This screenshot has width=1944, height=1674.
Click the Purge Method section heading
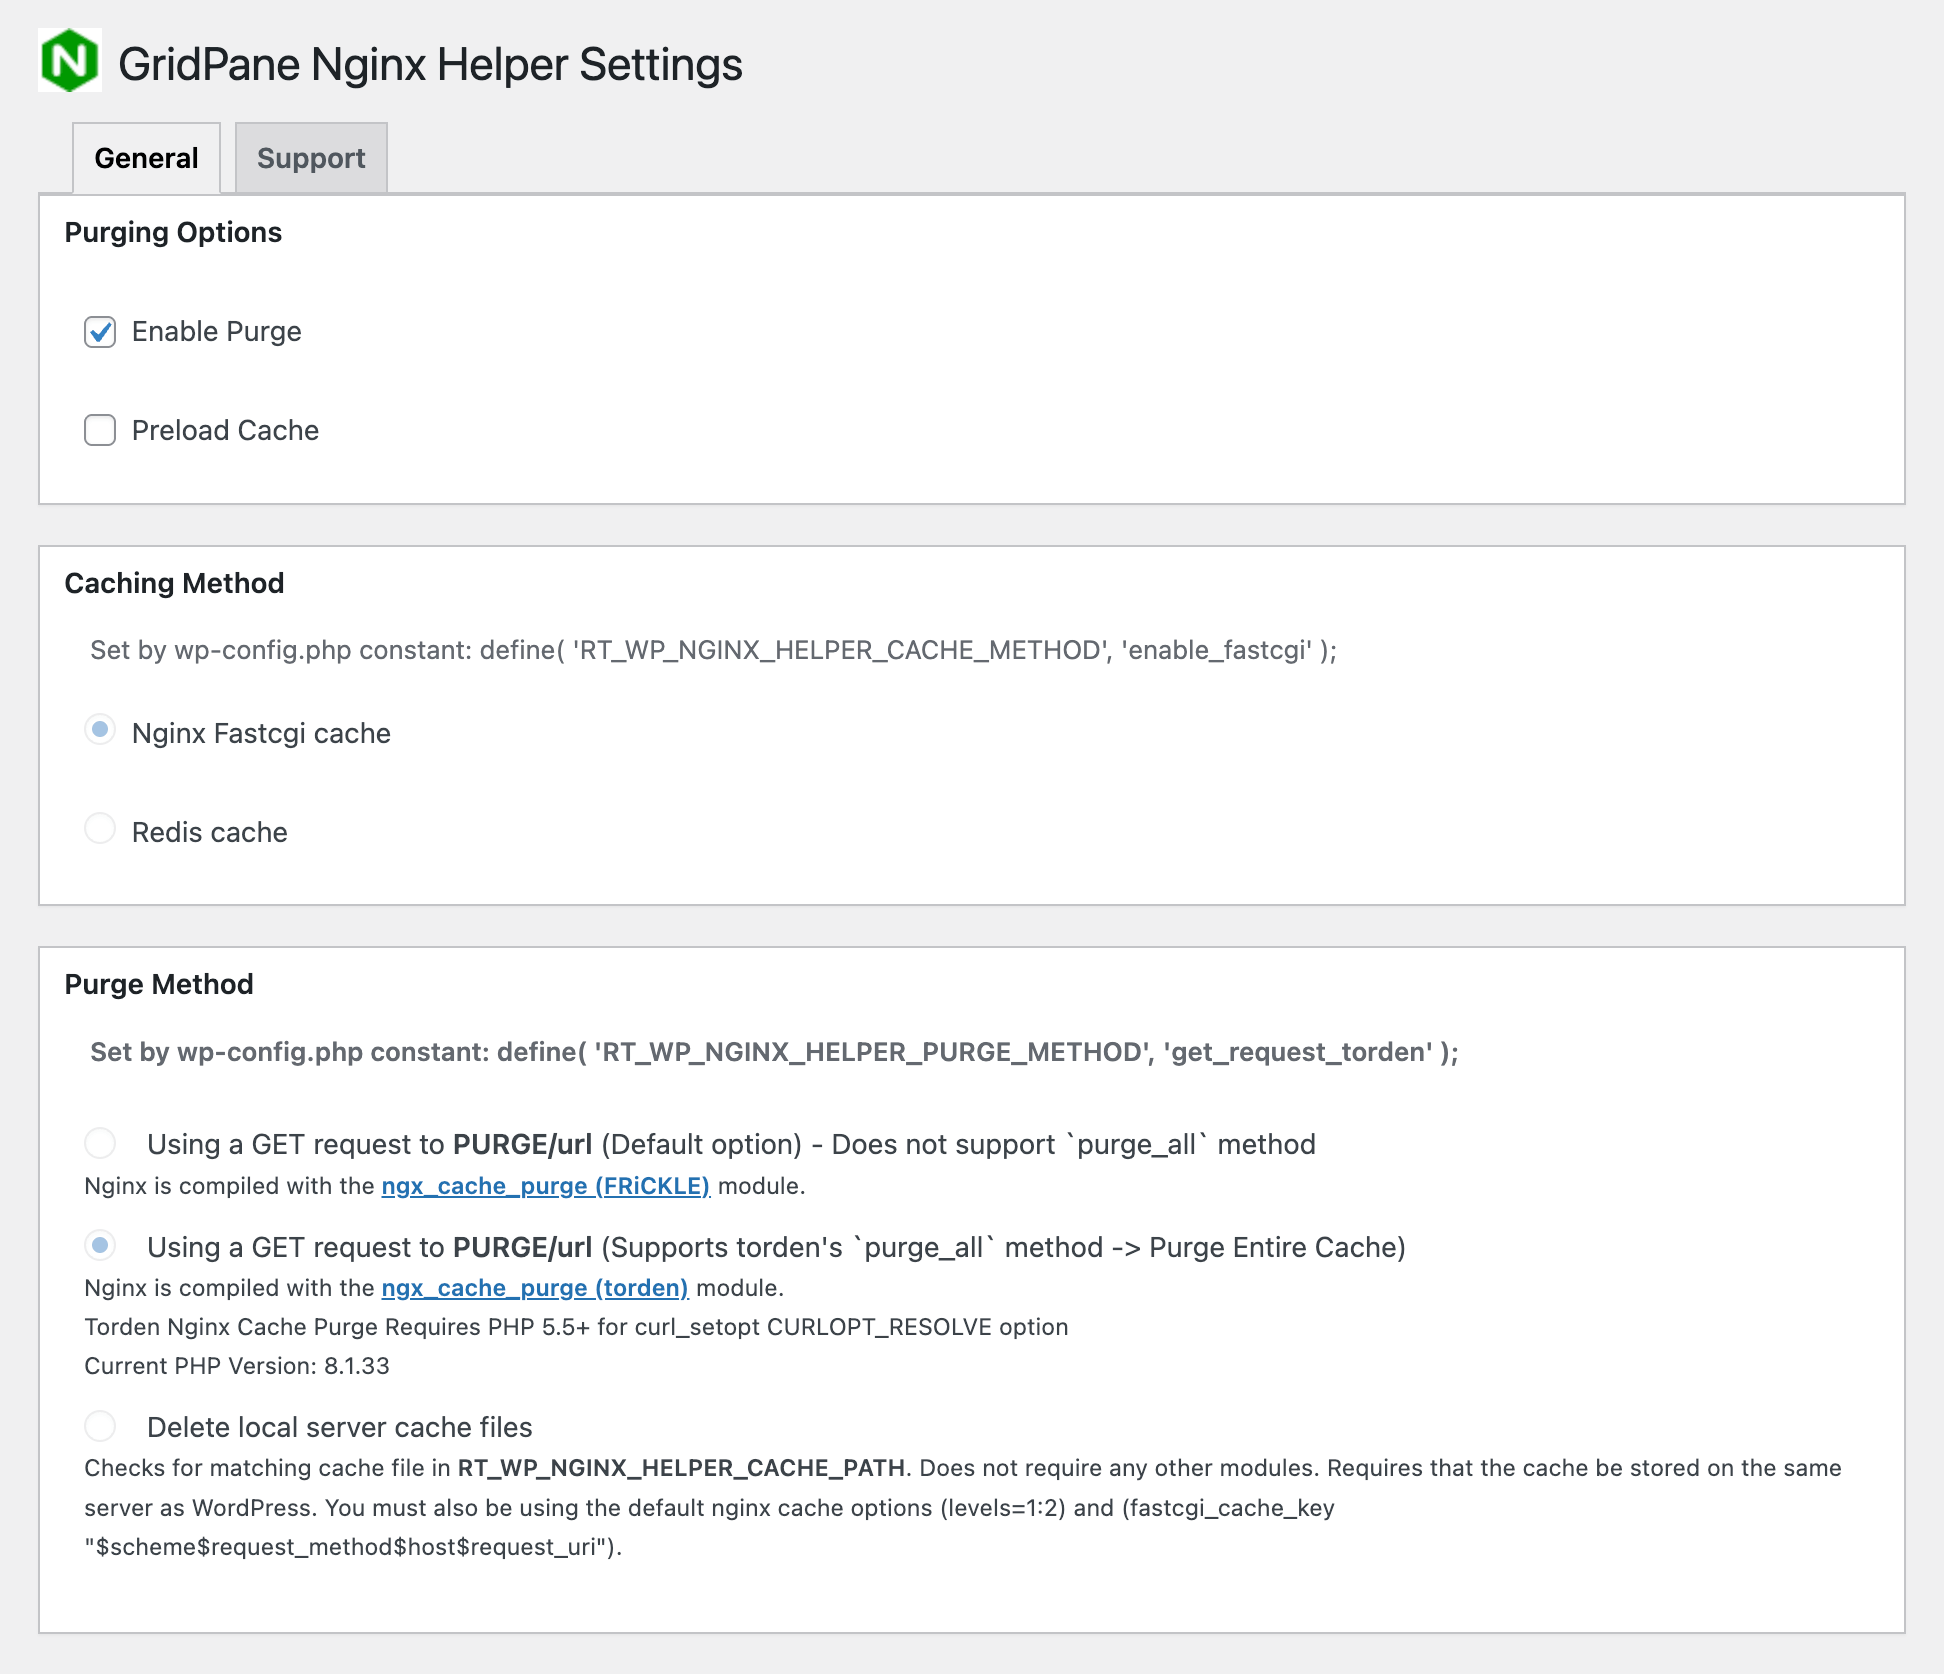158,984
